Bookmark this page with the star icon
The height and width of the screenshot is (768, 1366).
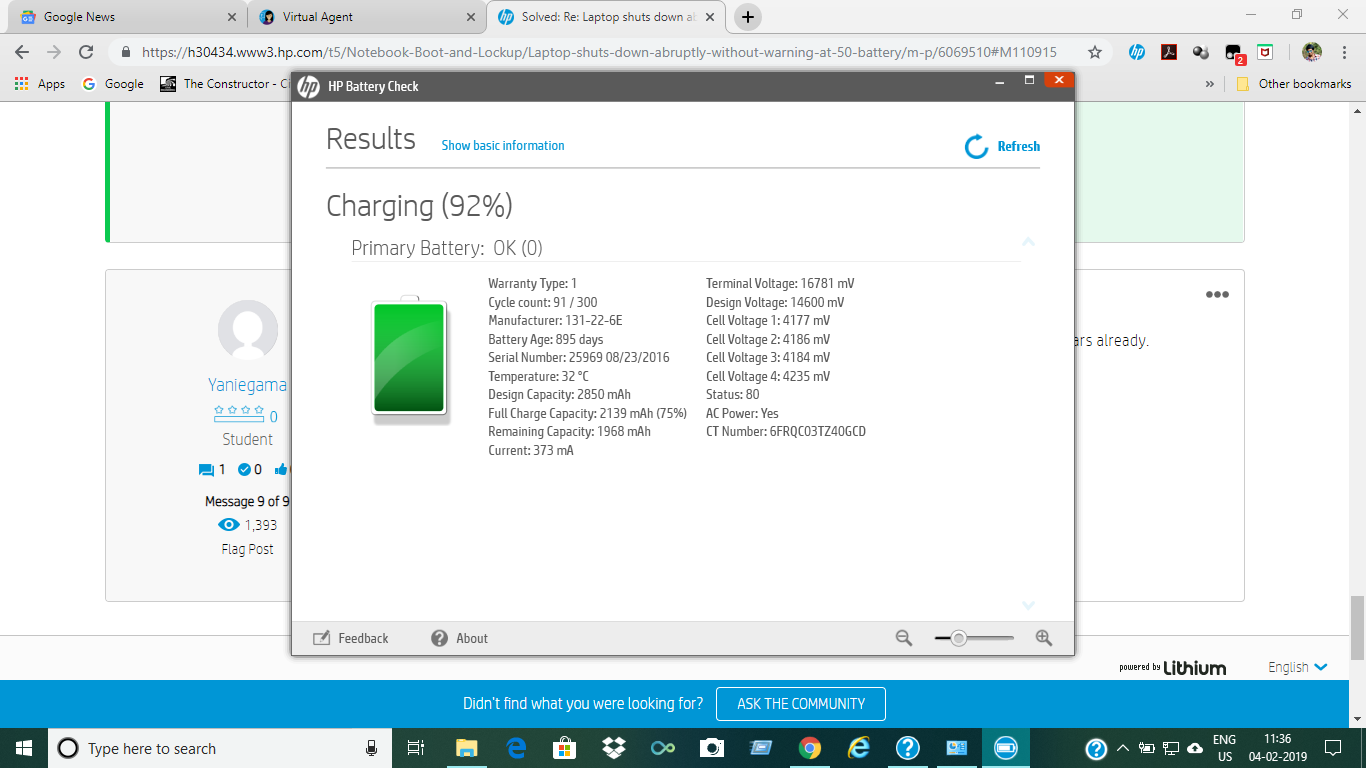[1095, 52]
